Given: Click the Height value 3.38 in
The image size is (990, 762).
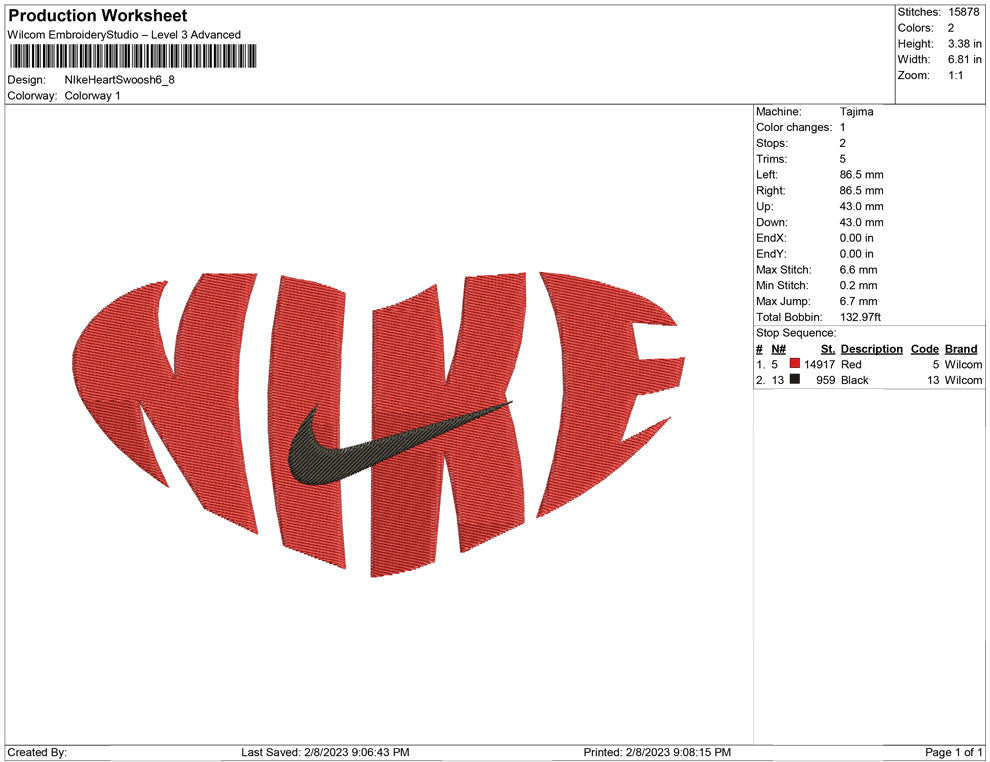Looking at the screenshot, I should coord(965,44).
